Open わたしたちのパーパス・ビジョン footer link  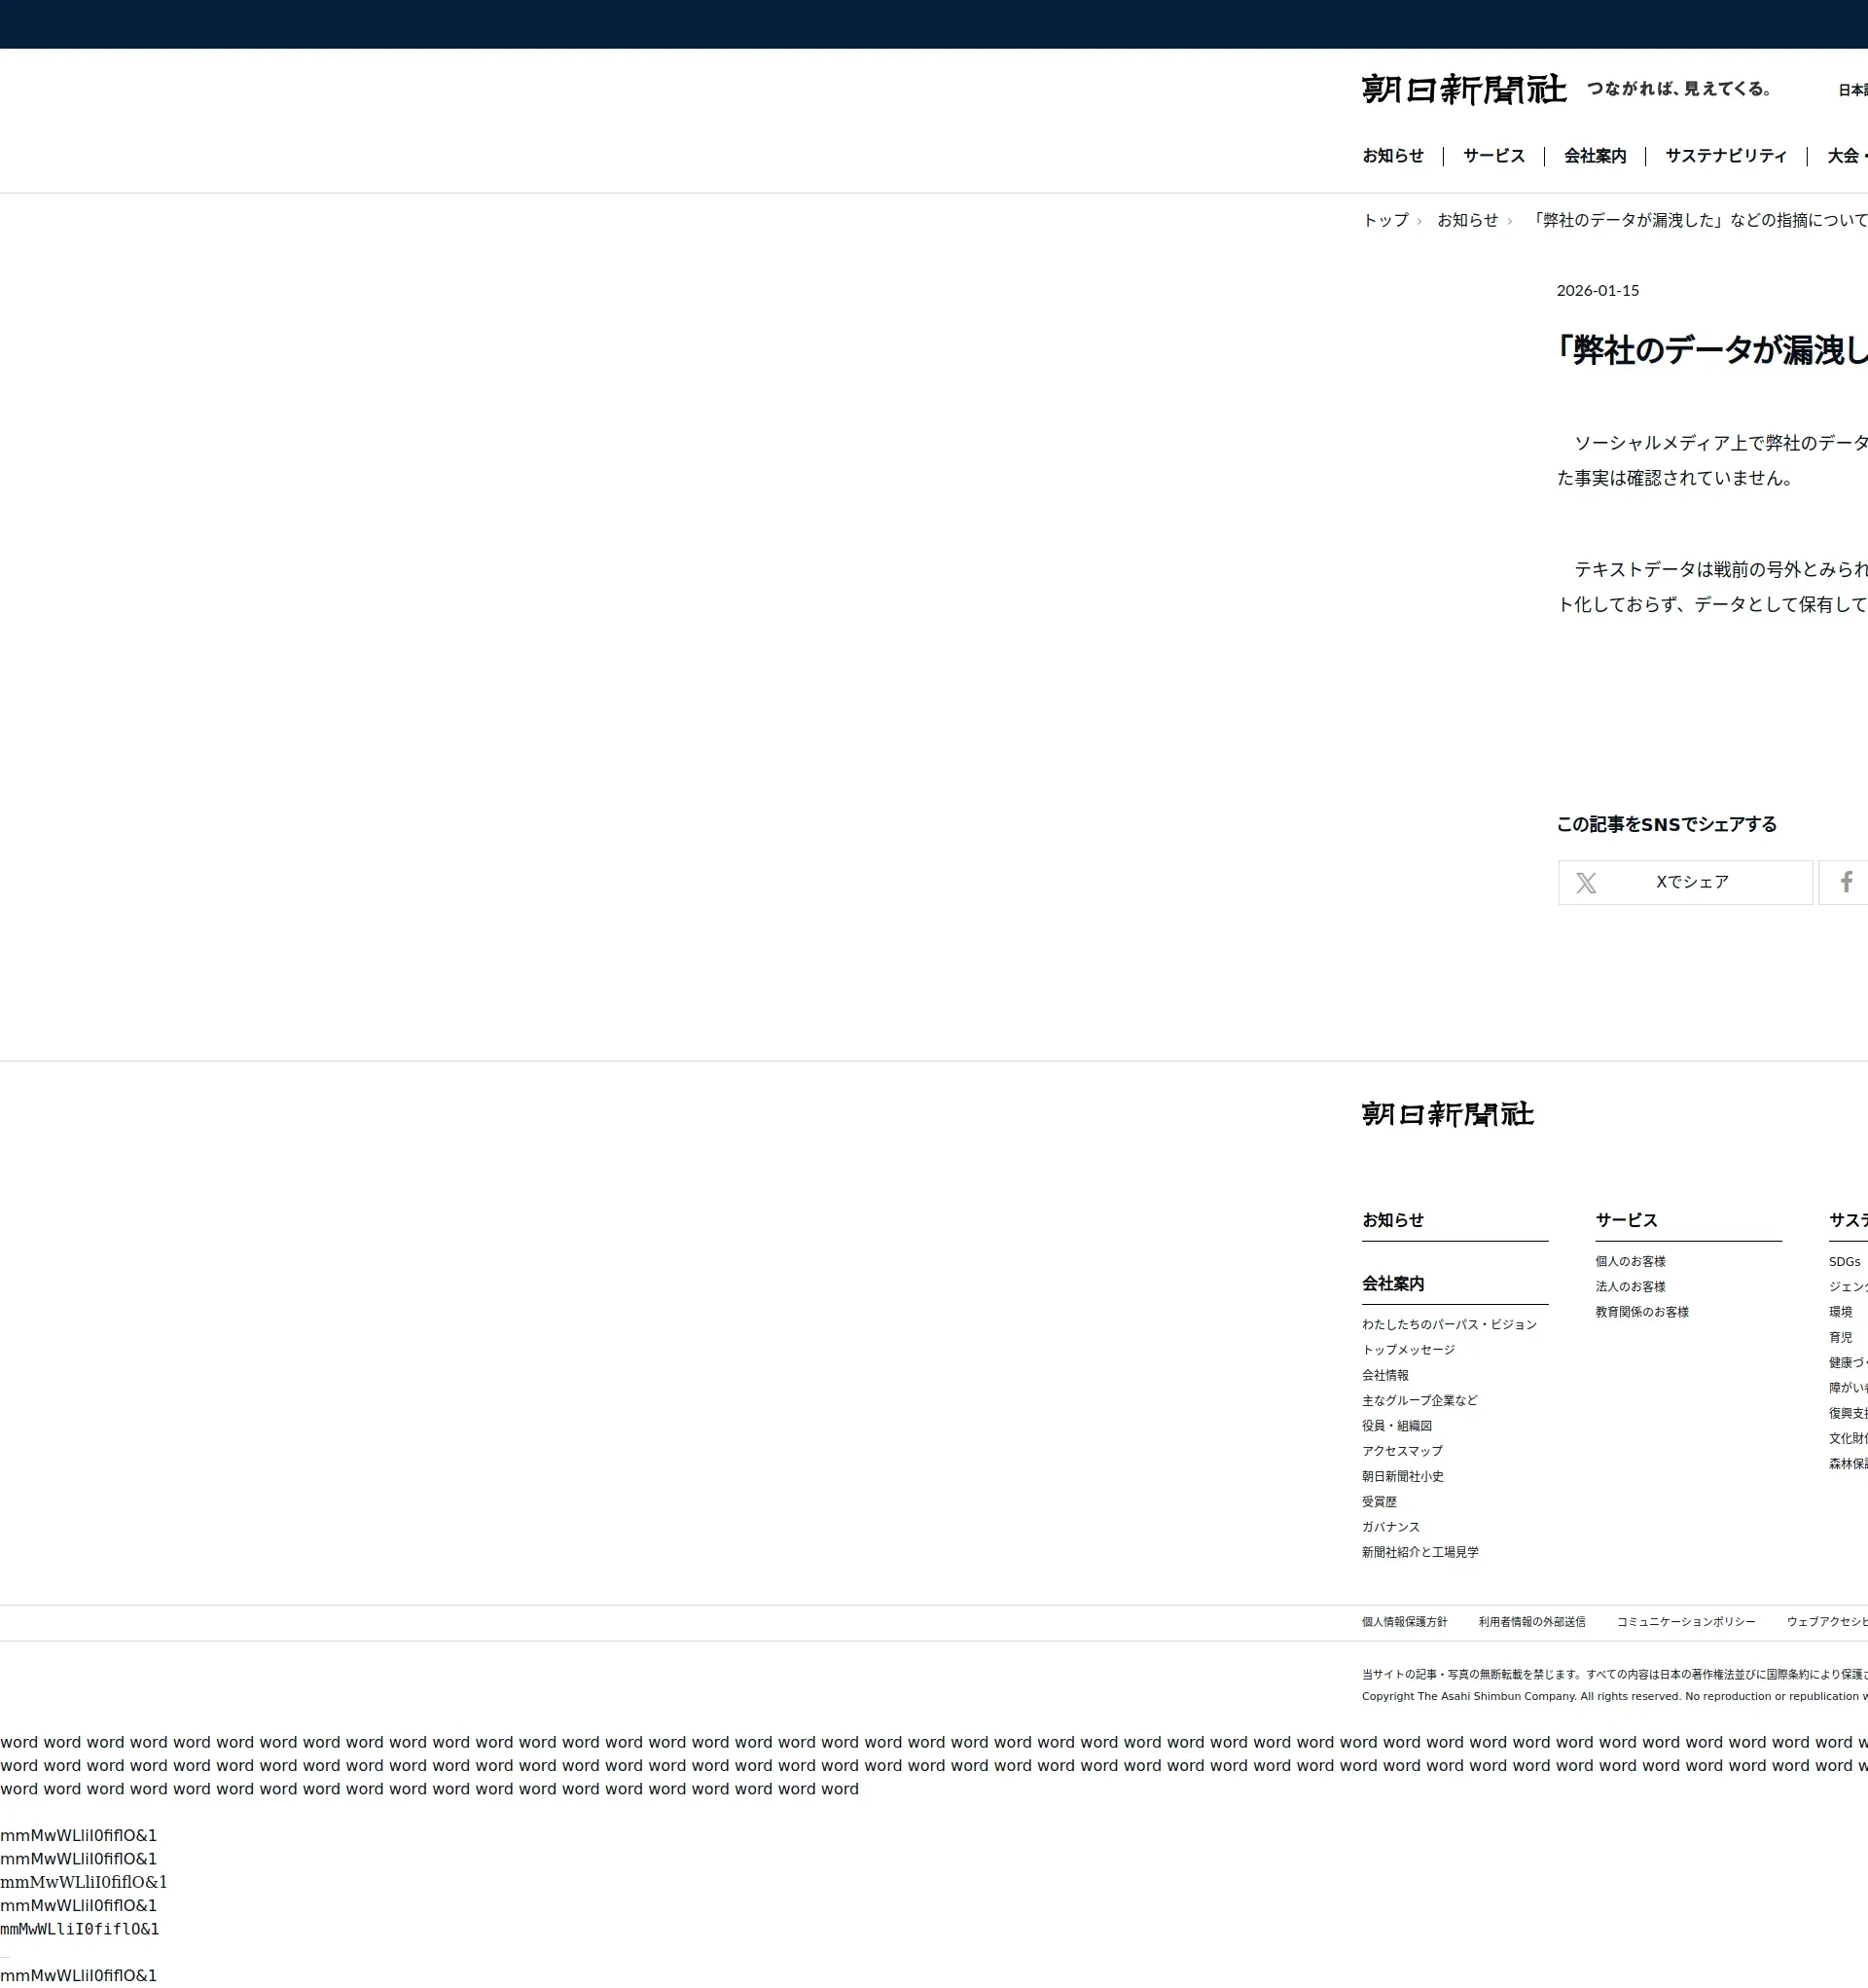point(1449,1325)
